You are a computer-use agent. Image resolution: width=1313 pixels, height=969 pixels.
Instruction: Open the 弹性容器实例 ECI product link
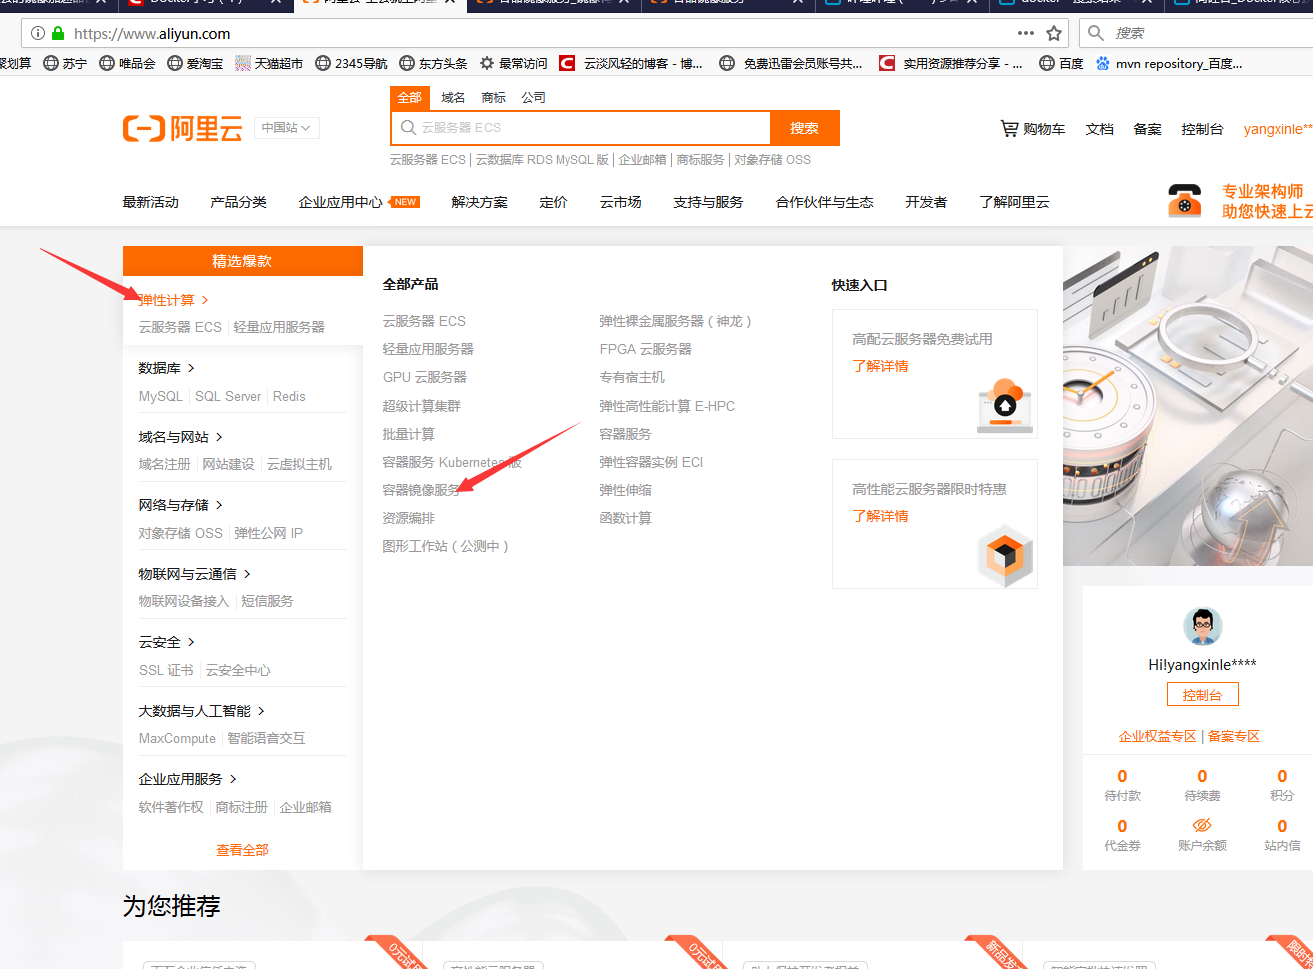652,462
